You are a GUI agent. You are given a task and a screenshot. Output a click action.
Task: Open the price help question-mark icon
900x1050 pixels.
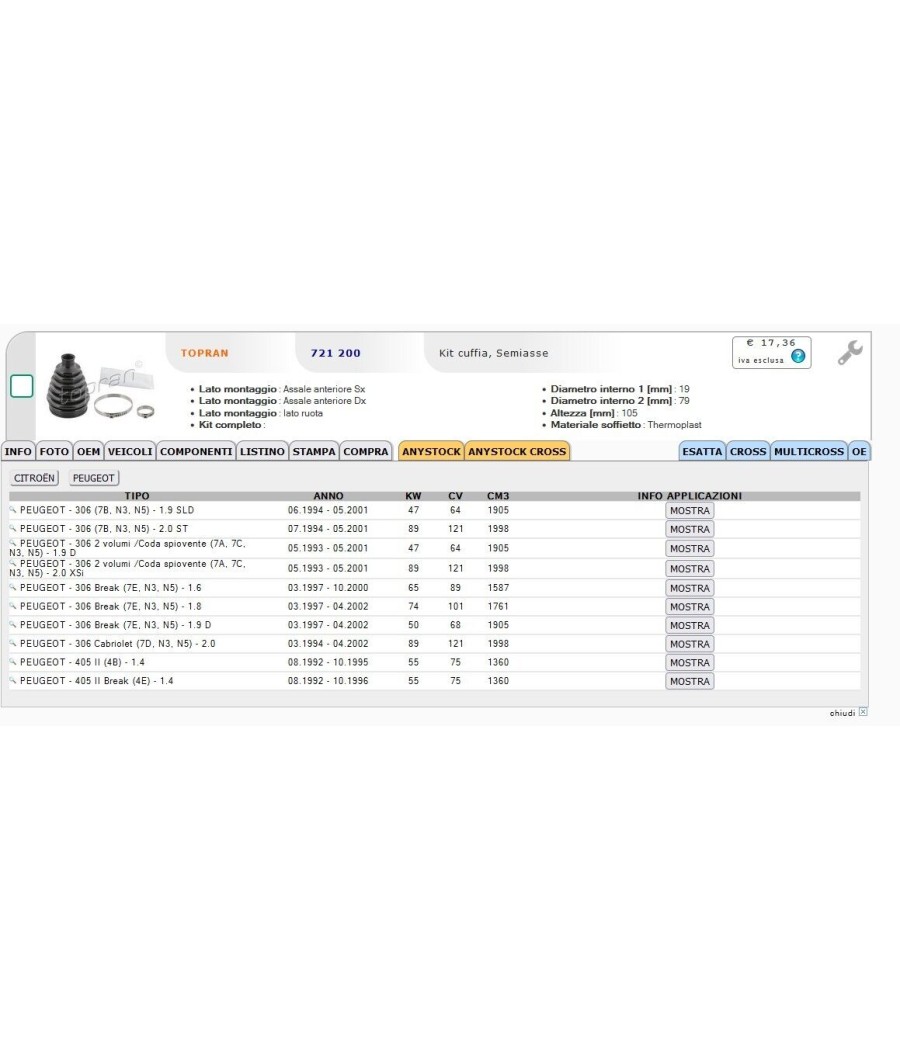click(798, 356)
